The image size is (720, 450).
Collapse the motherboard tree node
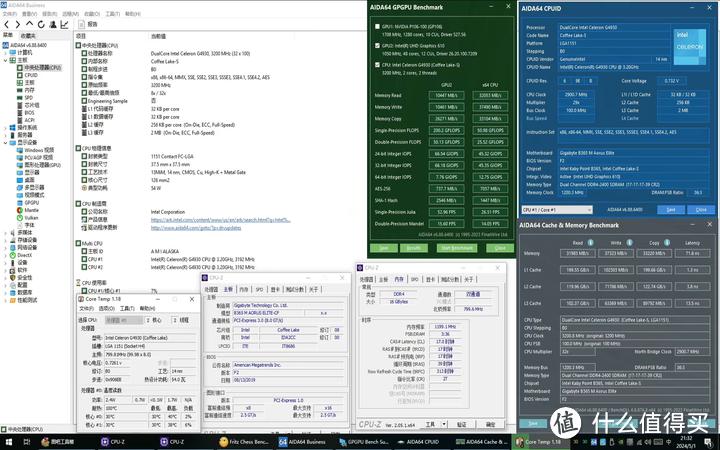(7, 59)
